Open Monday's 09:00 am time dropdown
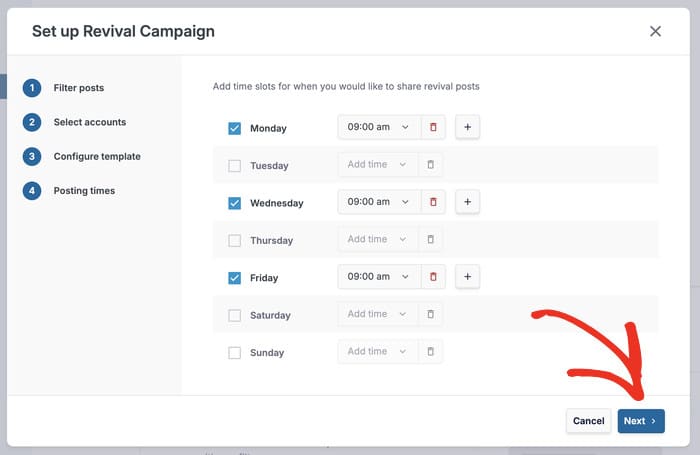 pos(378,127)
